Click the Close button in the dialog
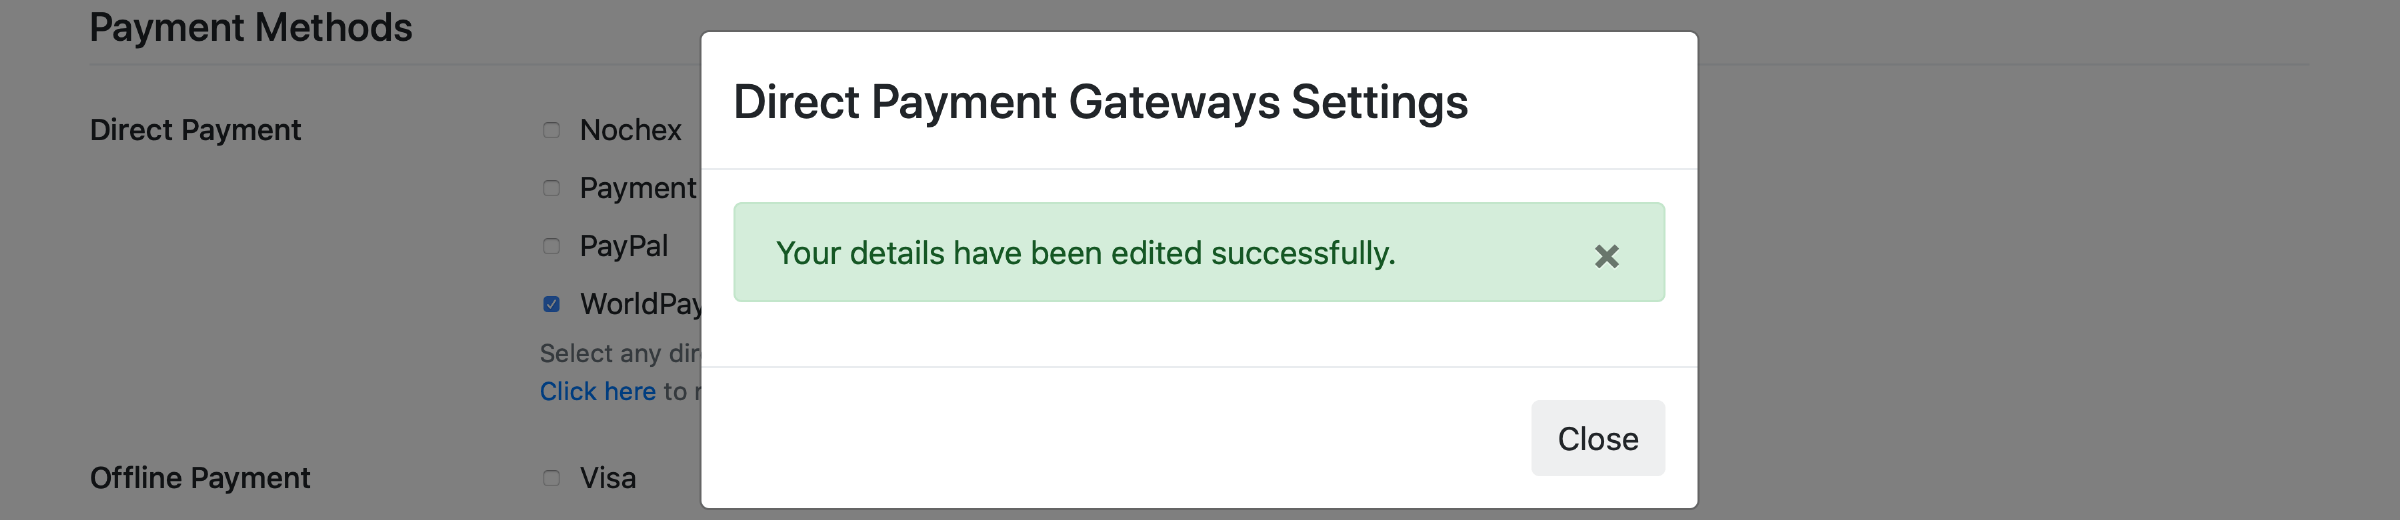 tap(1597, 438)
